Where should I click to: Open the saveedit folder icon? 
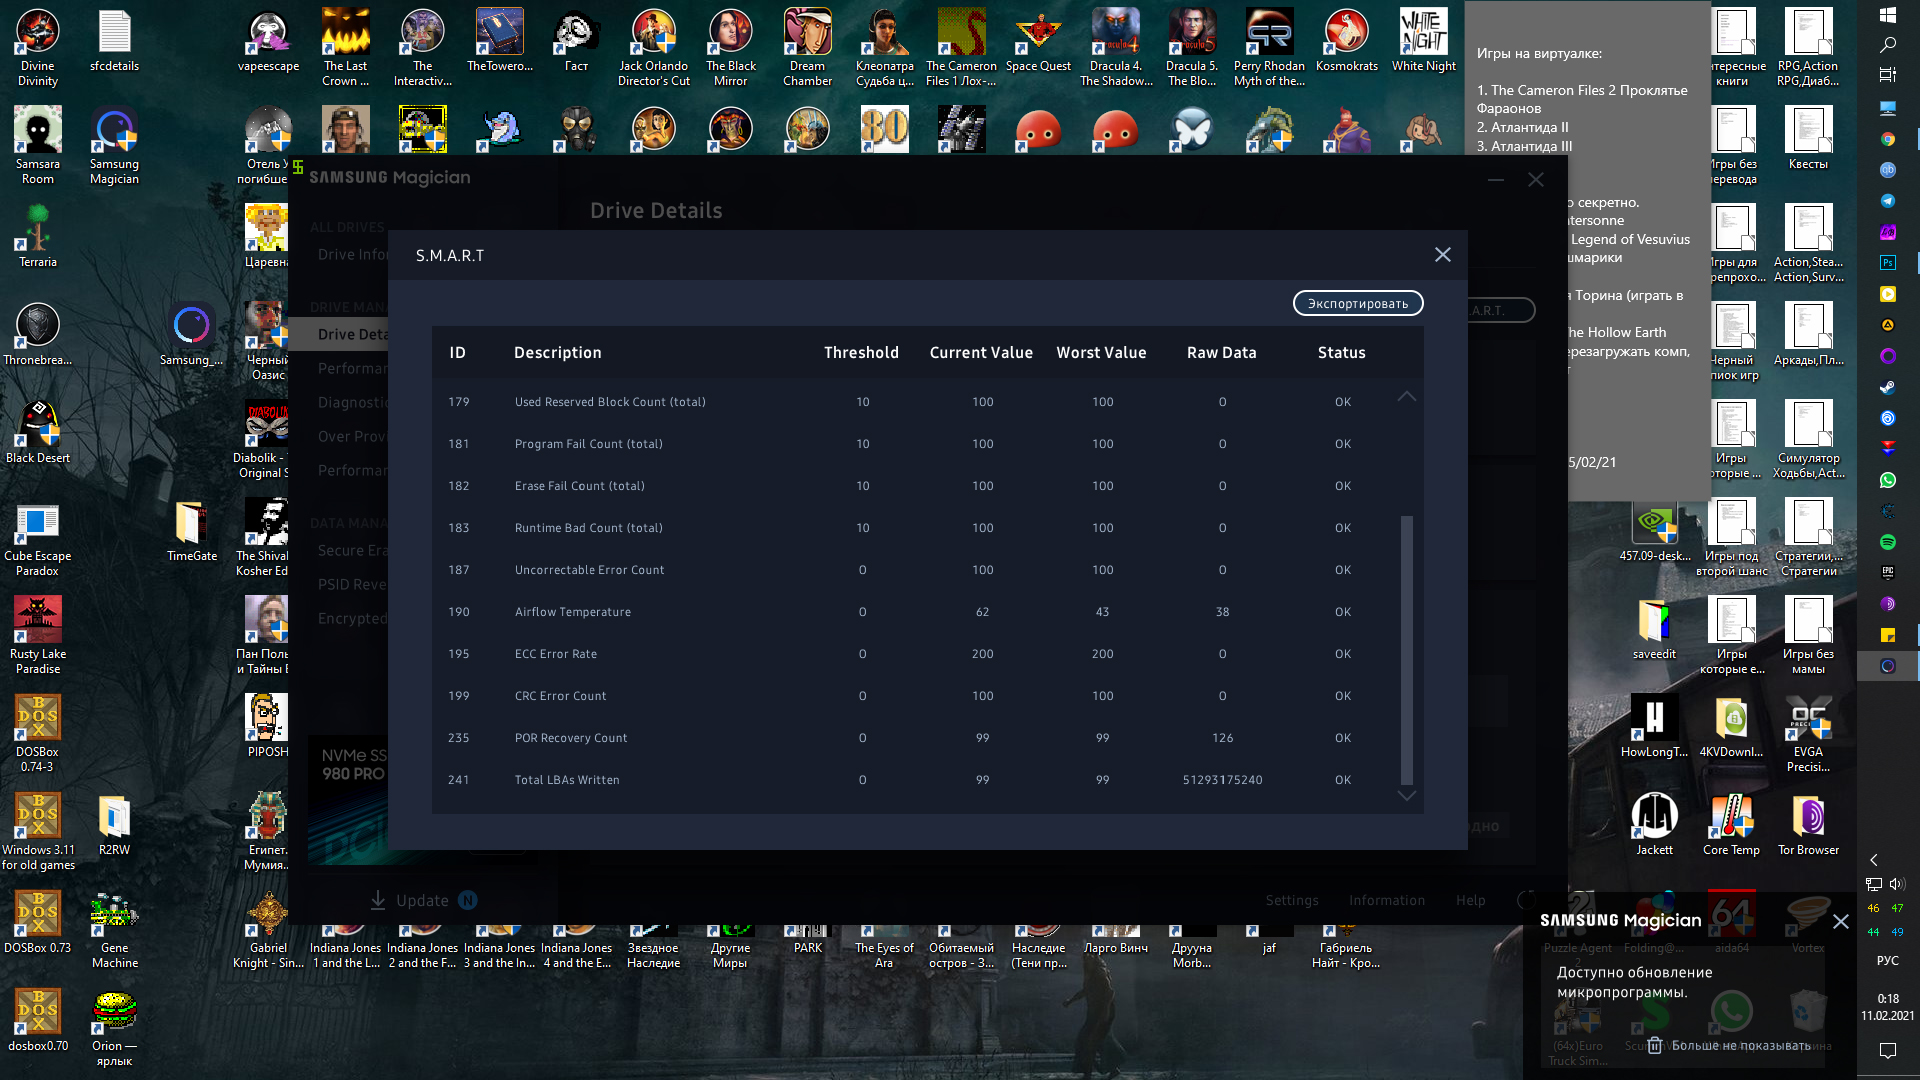tap(1654, 628)
